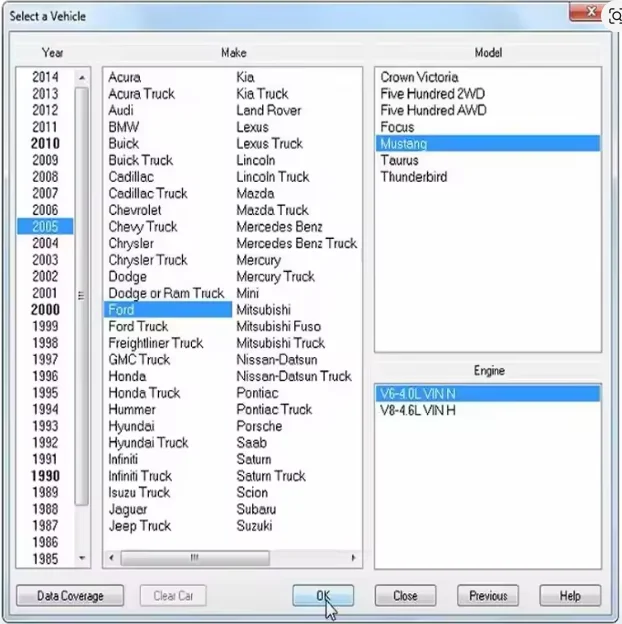Choose Mercedes Benz Truck make
The width and height of the screenshot is (622, 624).
coord(296,243)
